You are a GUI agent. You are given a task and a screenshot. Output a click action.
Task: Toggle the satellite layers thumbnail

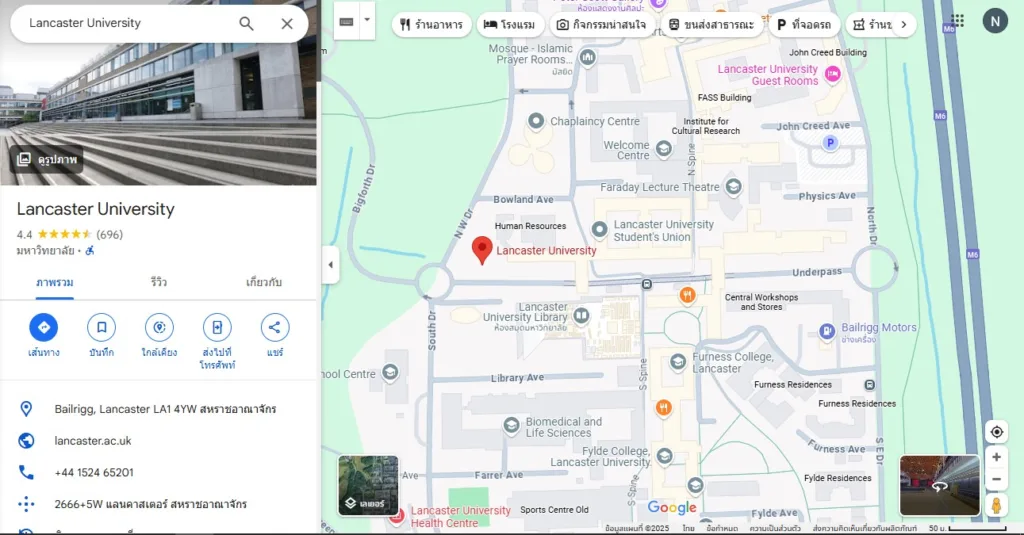click(368, 485)
